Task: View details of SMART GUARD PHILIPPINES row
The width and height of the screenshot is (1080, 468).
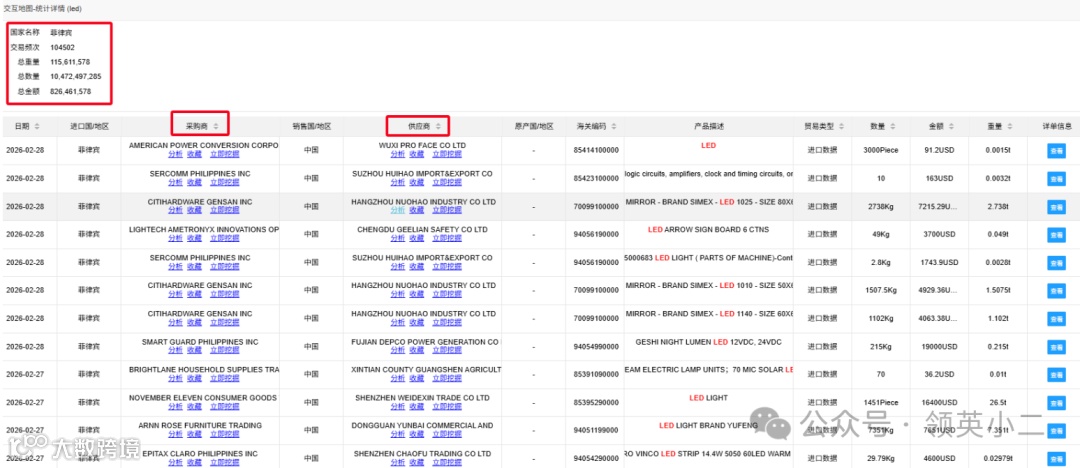Action: point(1056,347)
